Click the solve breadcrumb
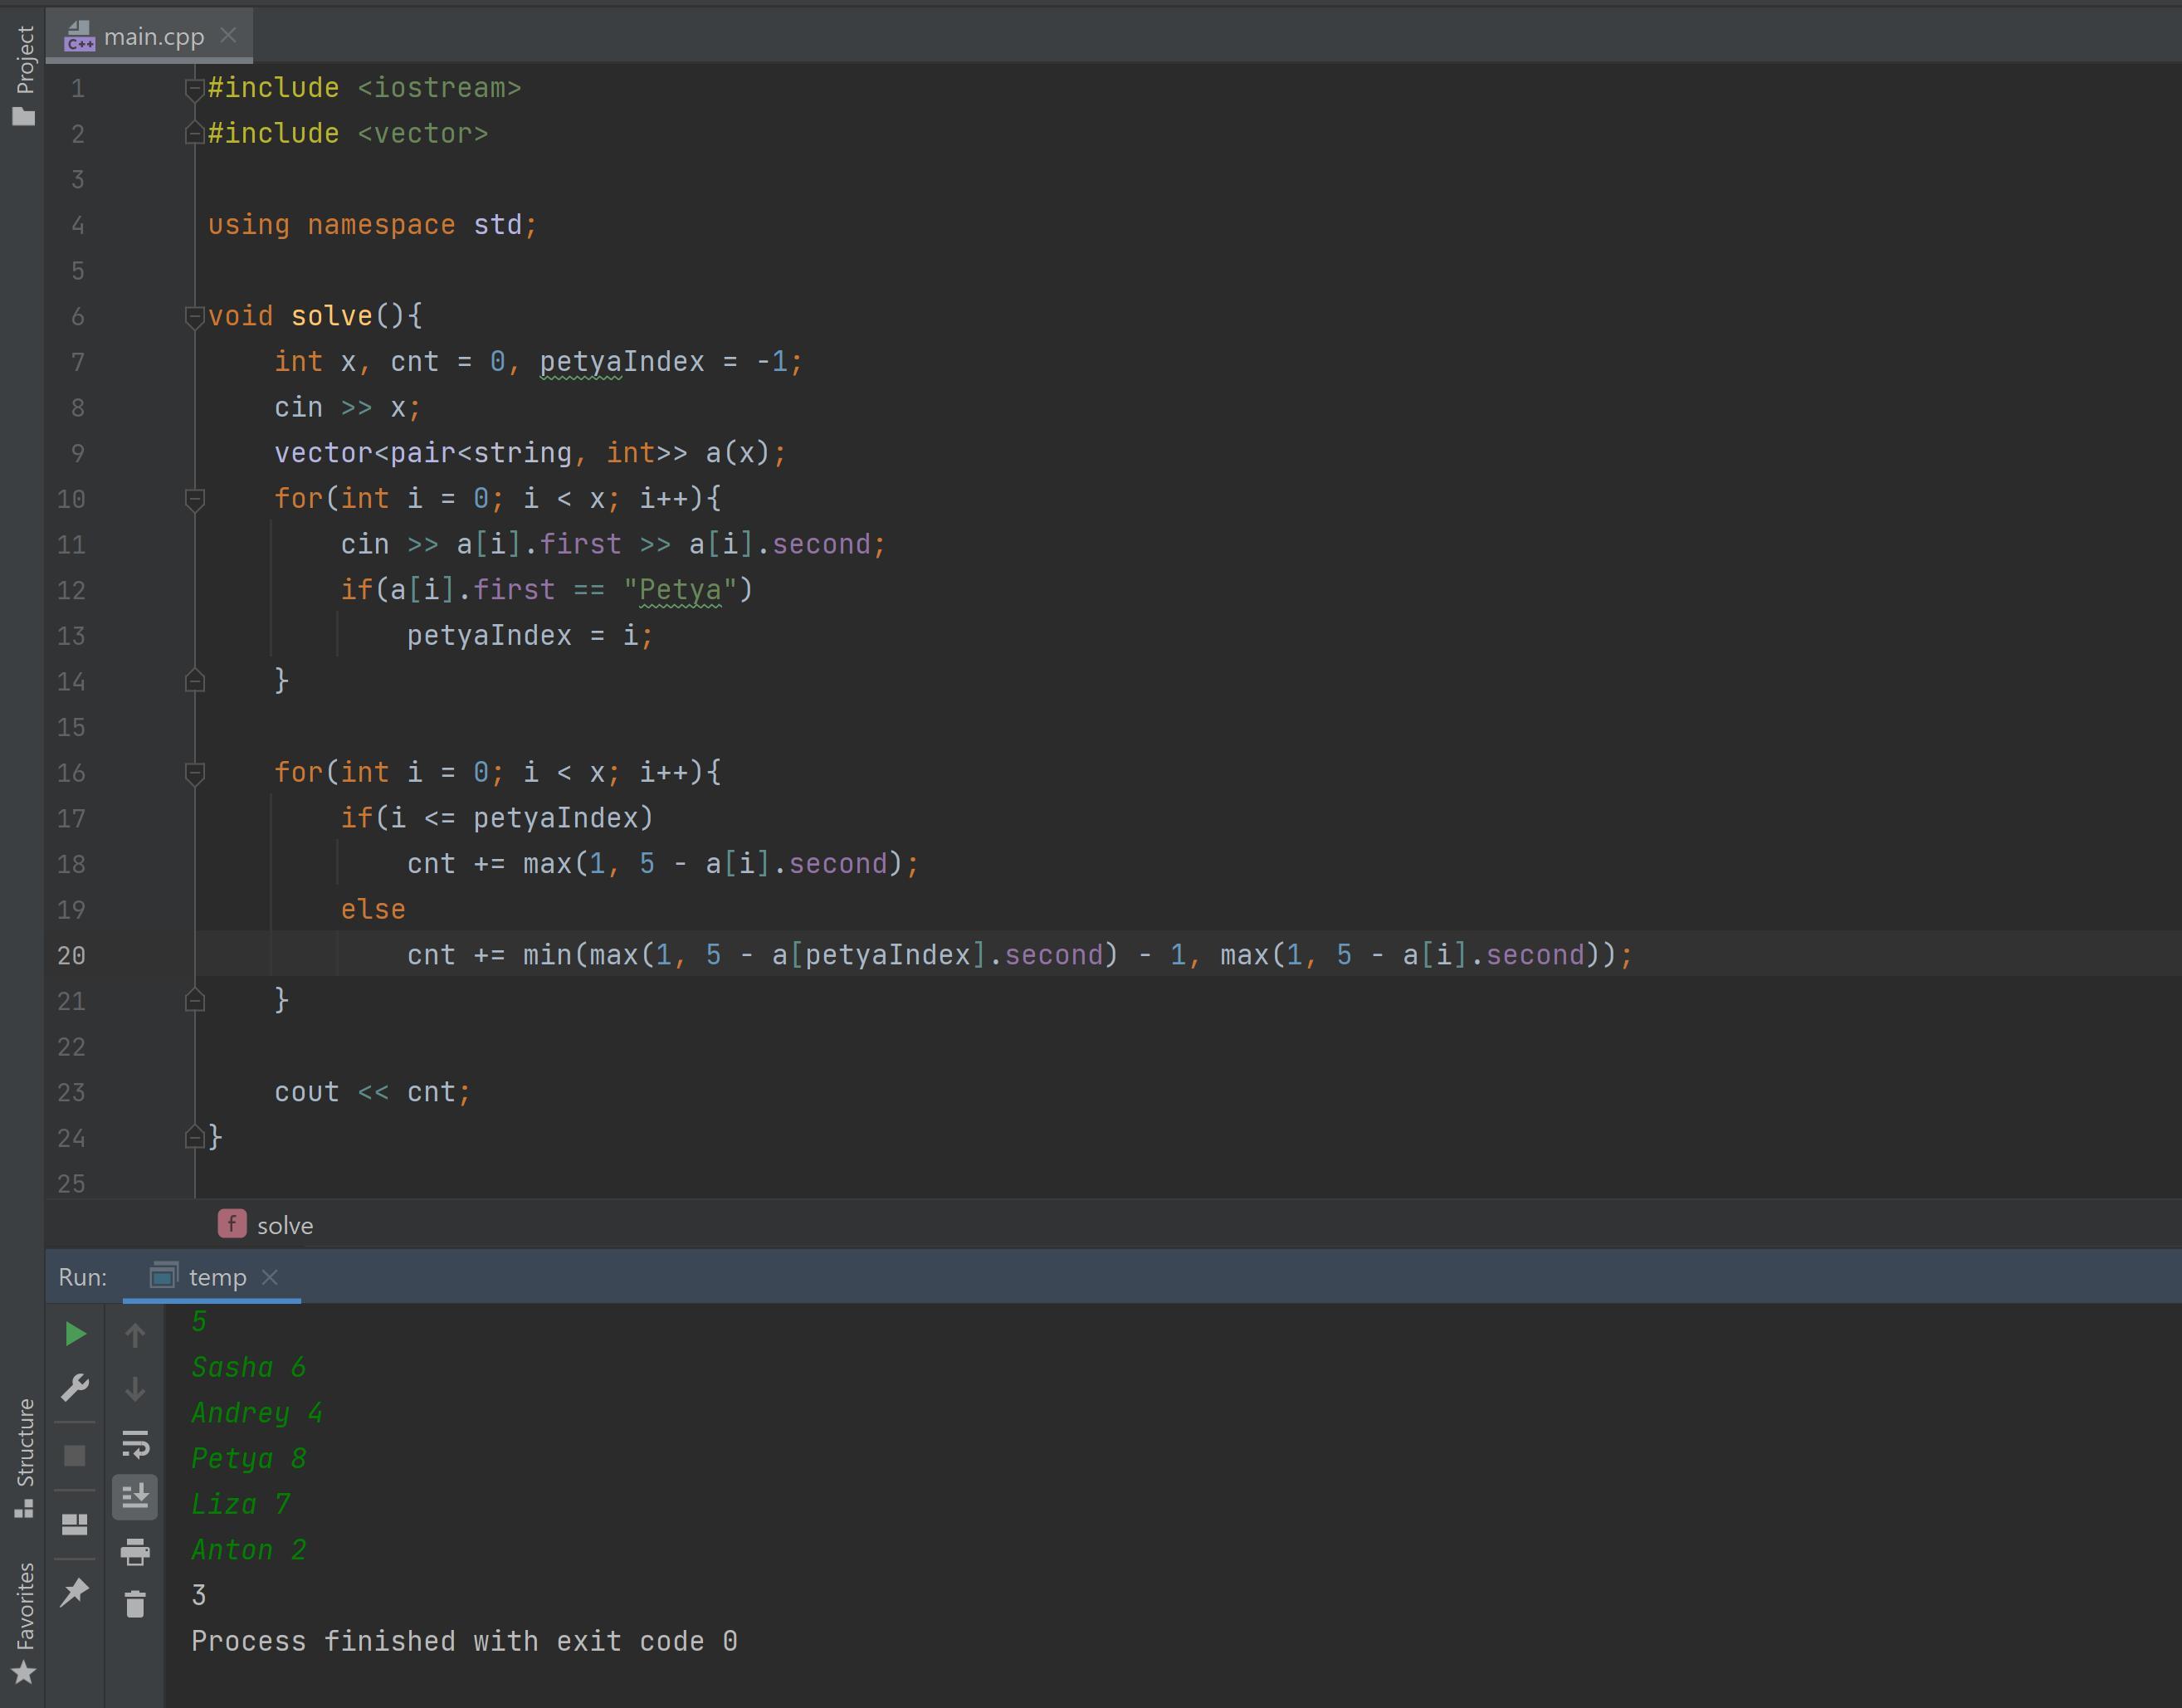The height and width of the screenshot is (1708, 2182). [266, 1225]
